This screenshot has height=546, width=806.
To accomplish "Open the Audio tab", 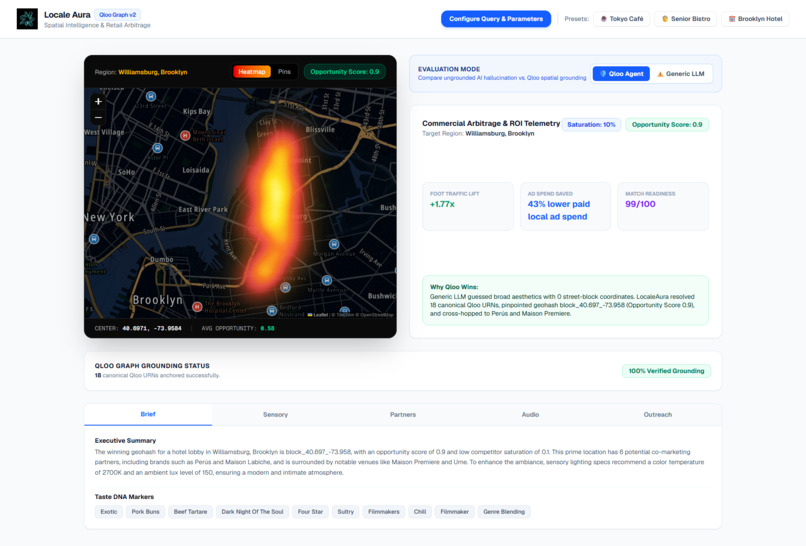I will [x=530, y=414].
